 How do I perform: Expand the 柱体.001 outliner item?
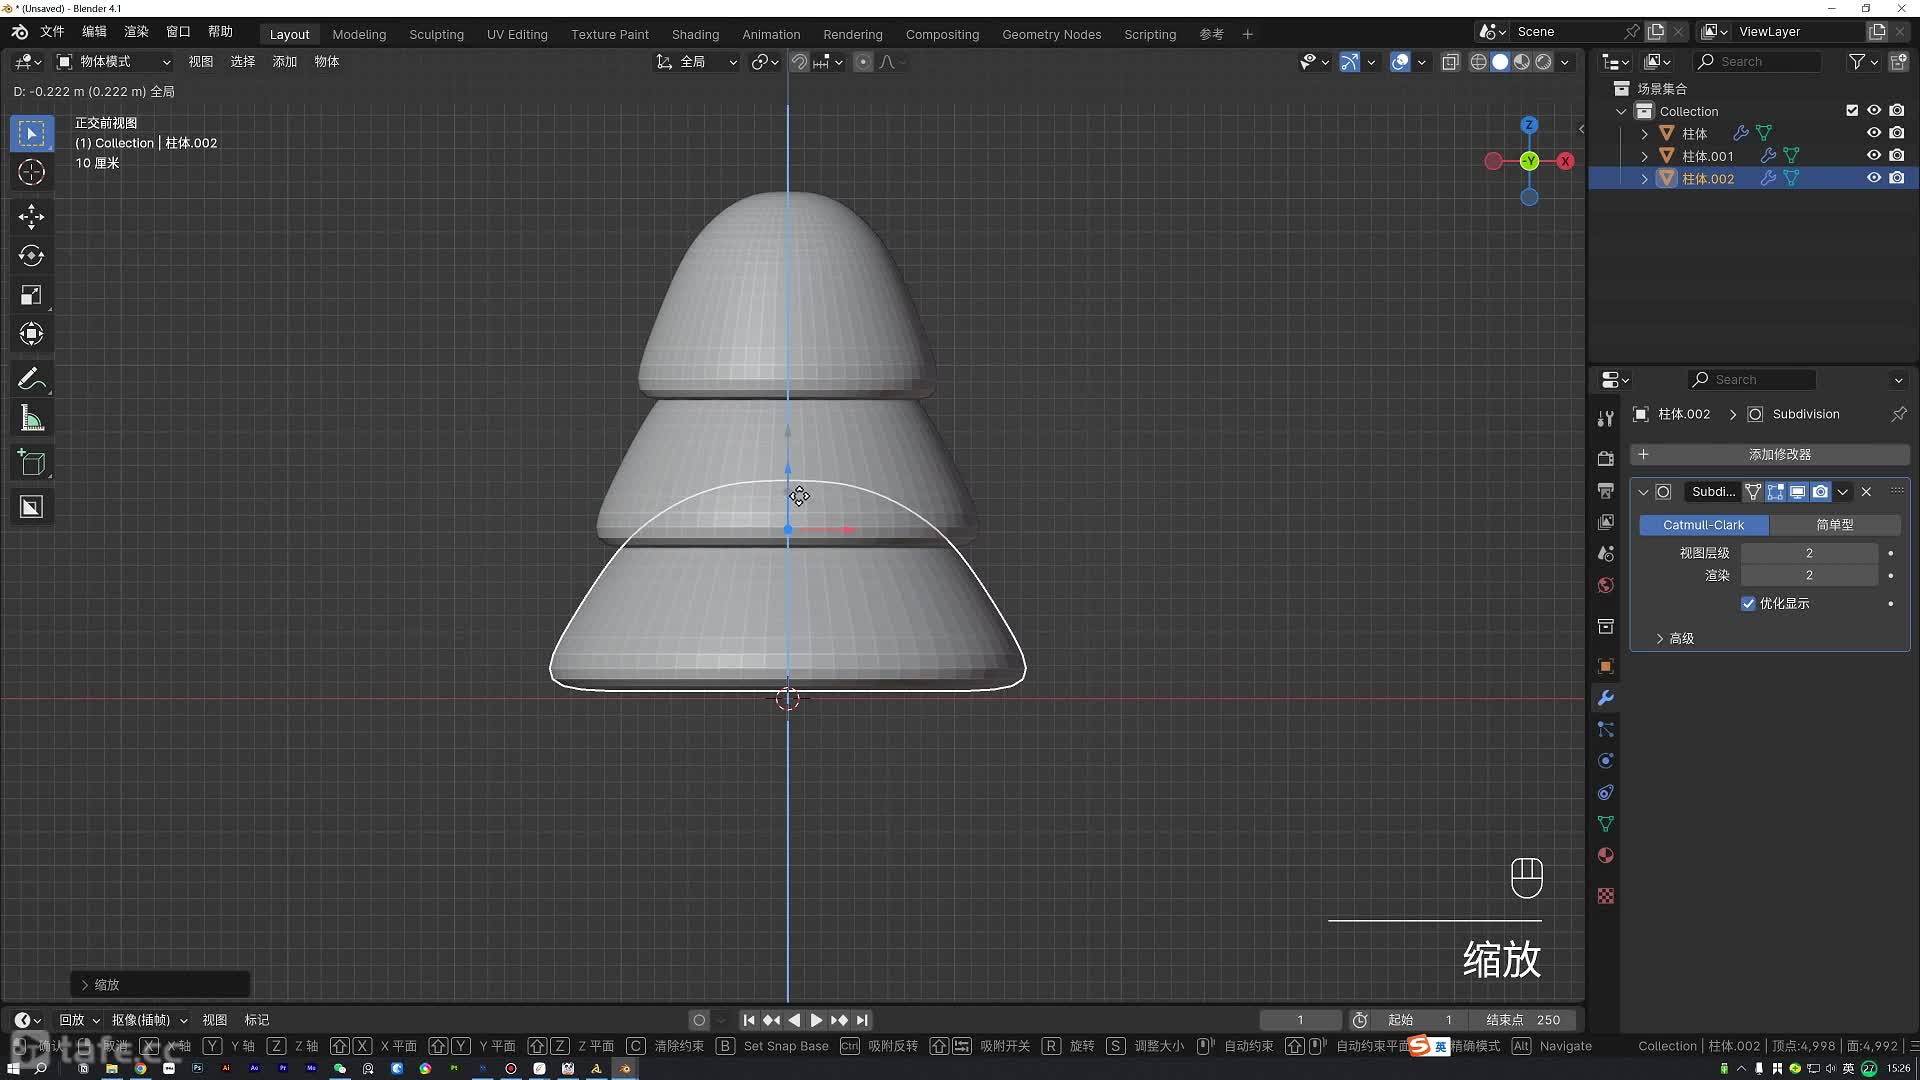pyautogui.click(x=1644, y=156)
